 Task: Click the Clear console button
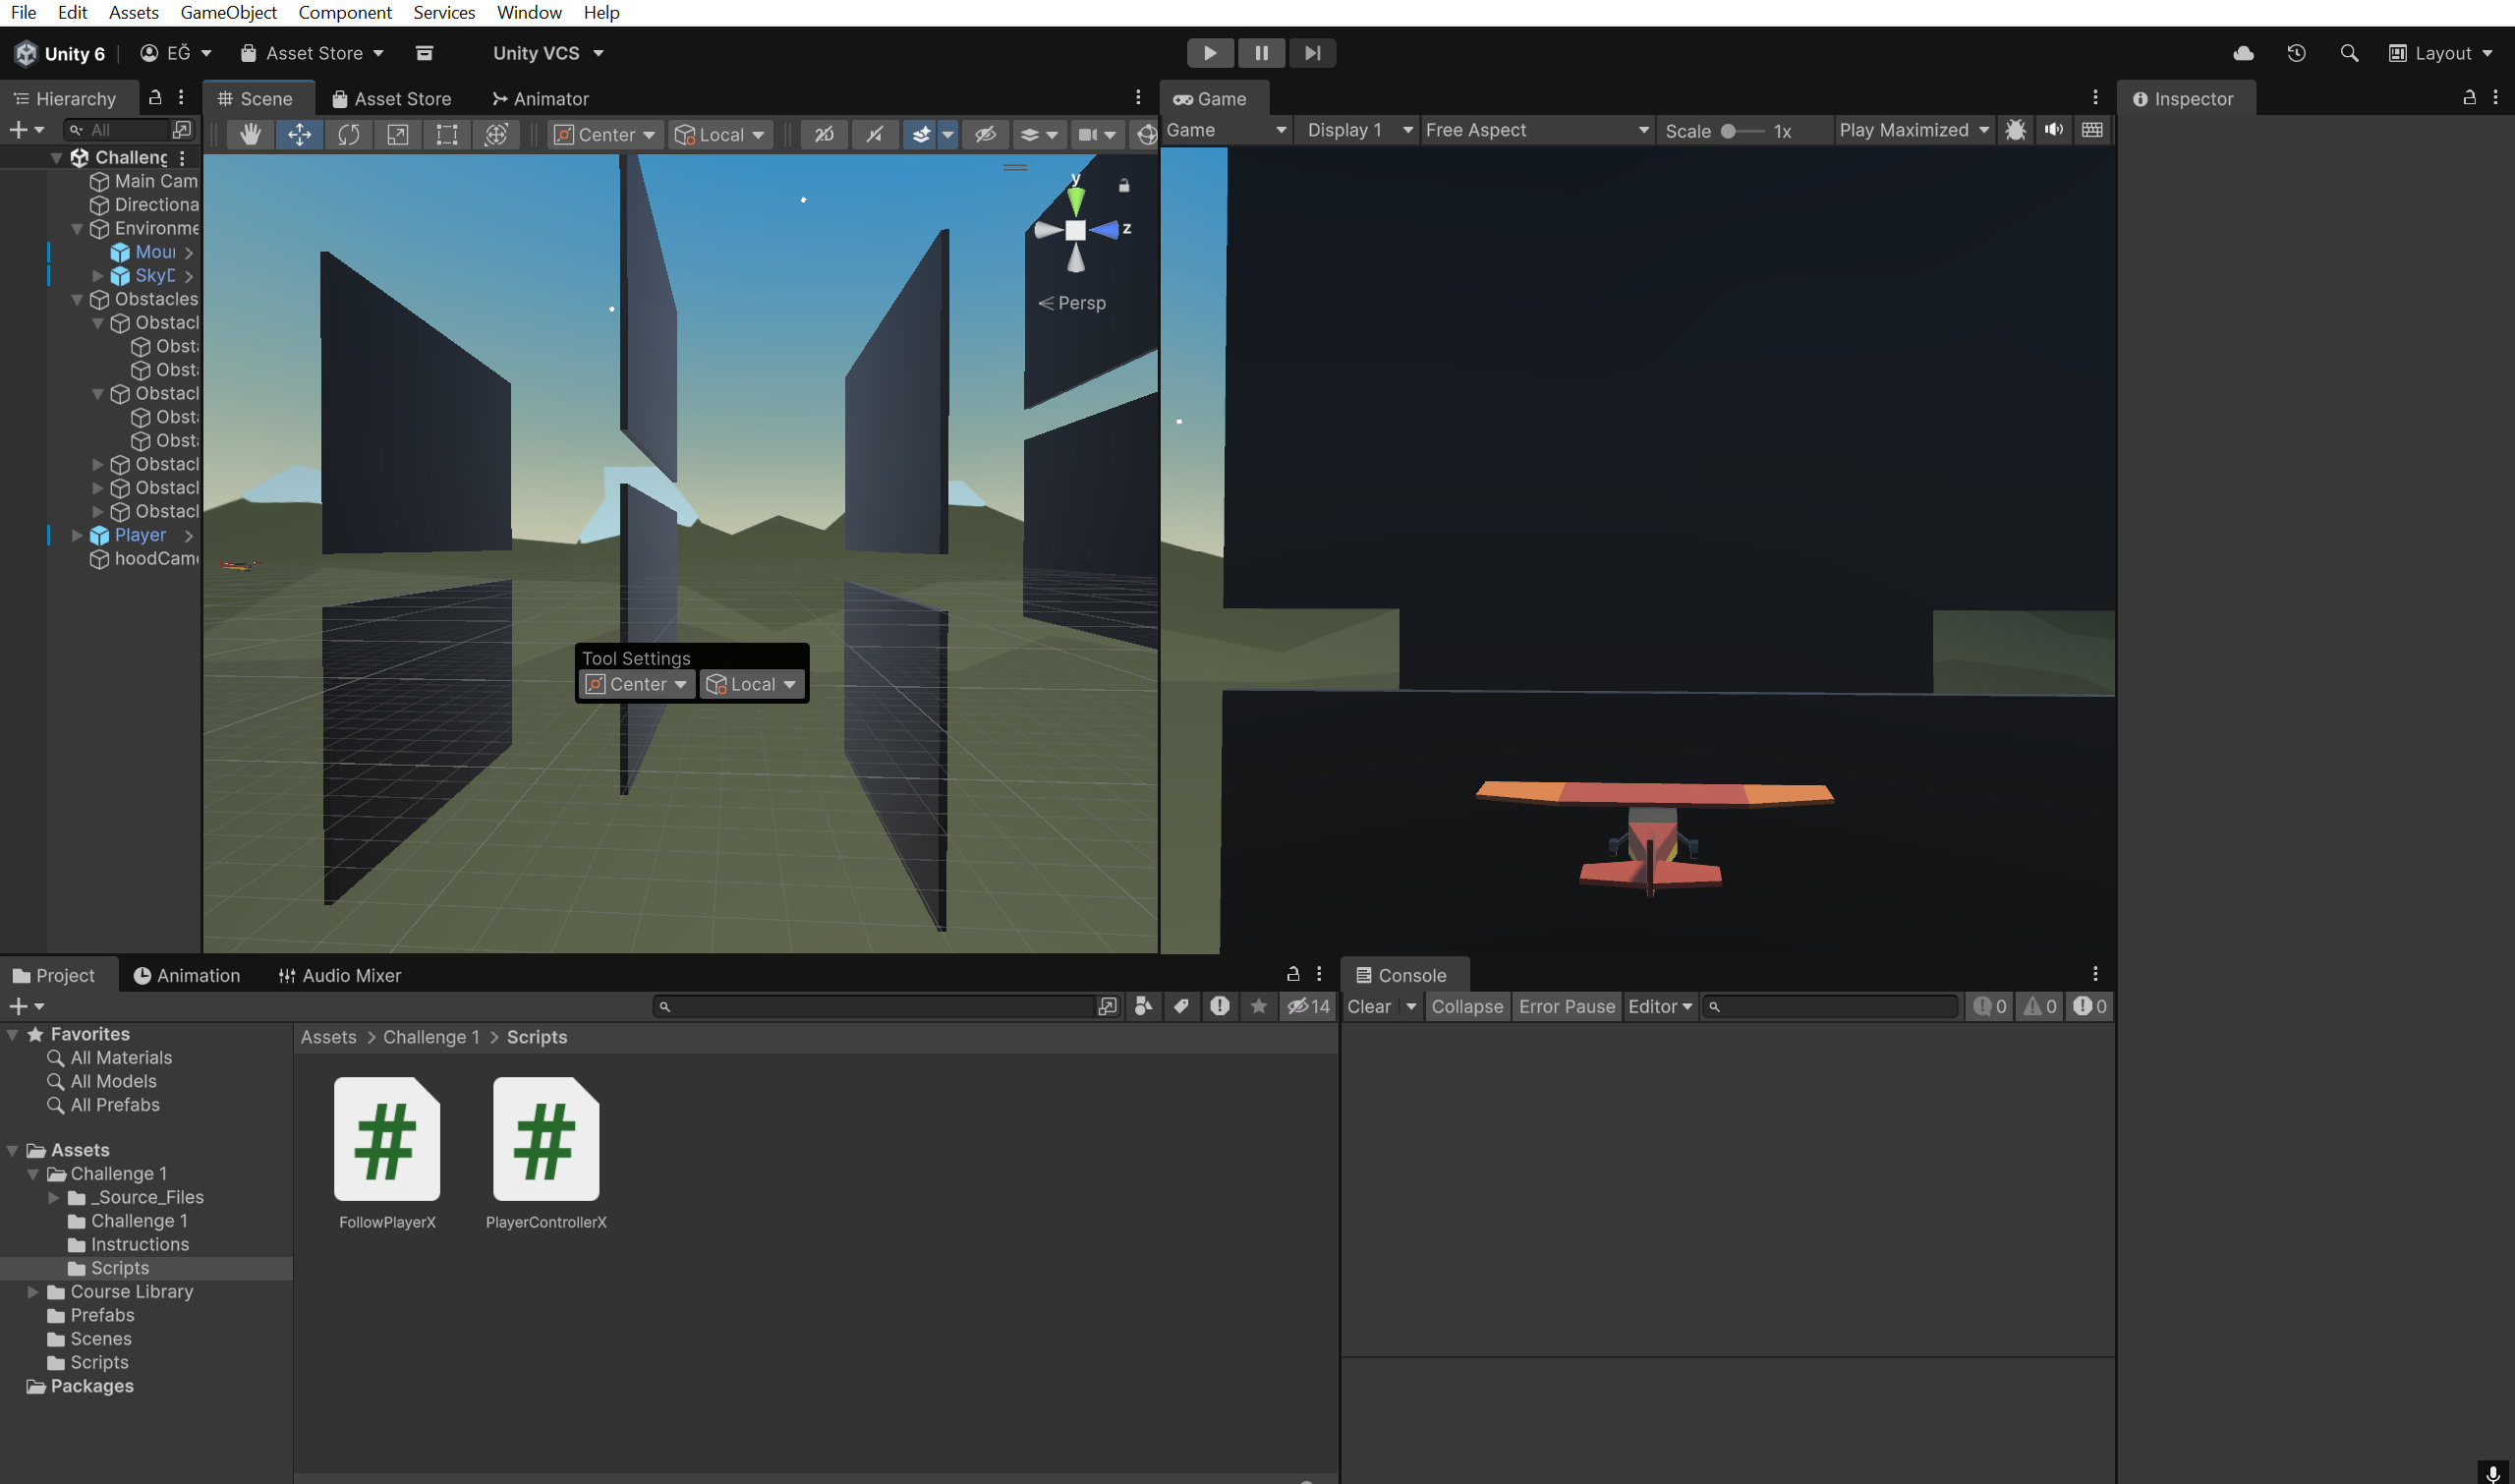1368,1006
